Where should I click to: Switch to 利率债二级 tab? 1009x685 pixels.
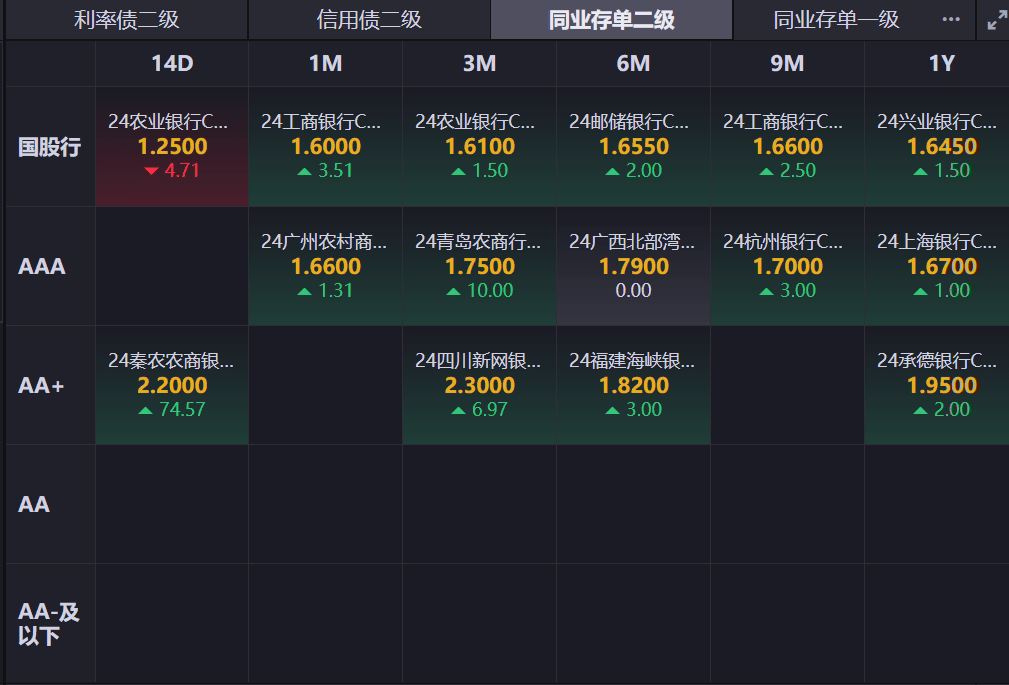pos(126,20)
